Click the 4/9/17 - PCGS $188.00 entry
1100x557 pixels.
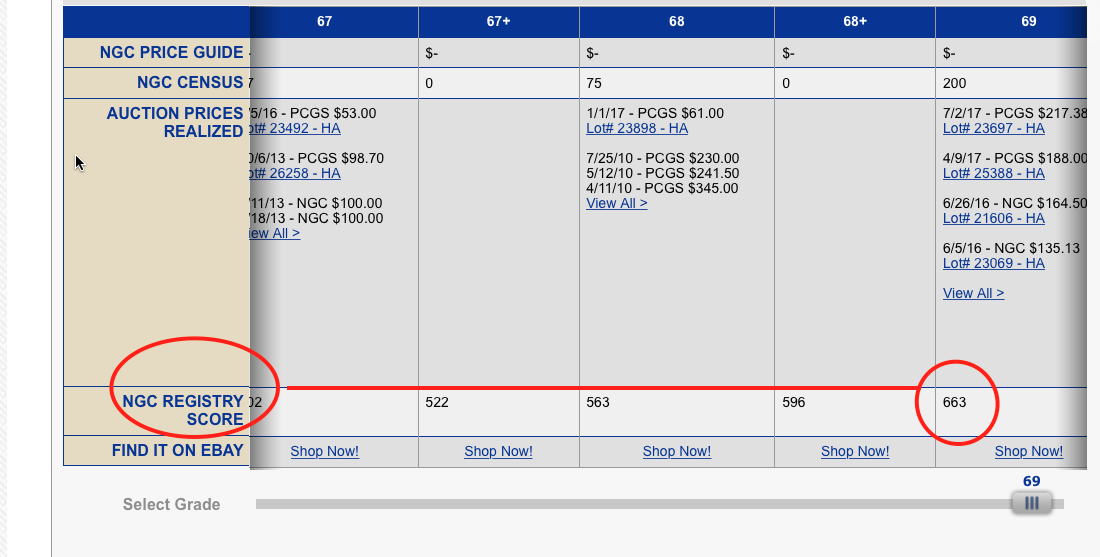(x=1014, y=159)
